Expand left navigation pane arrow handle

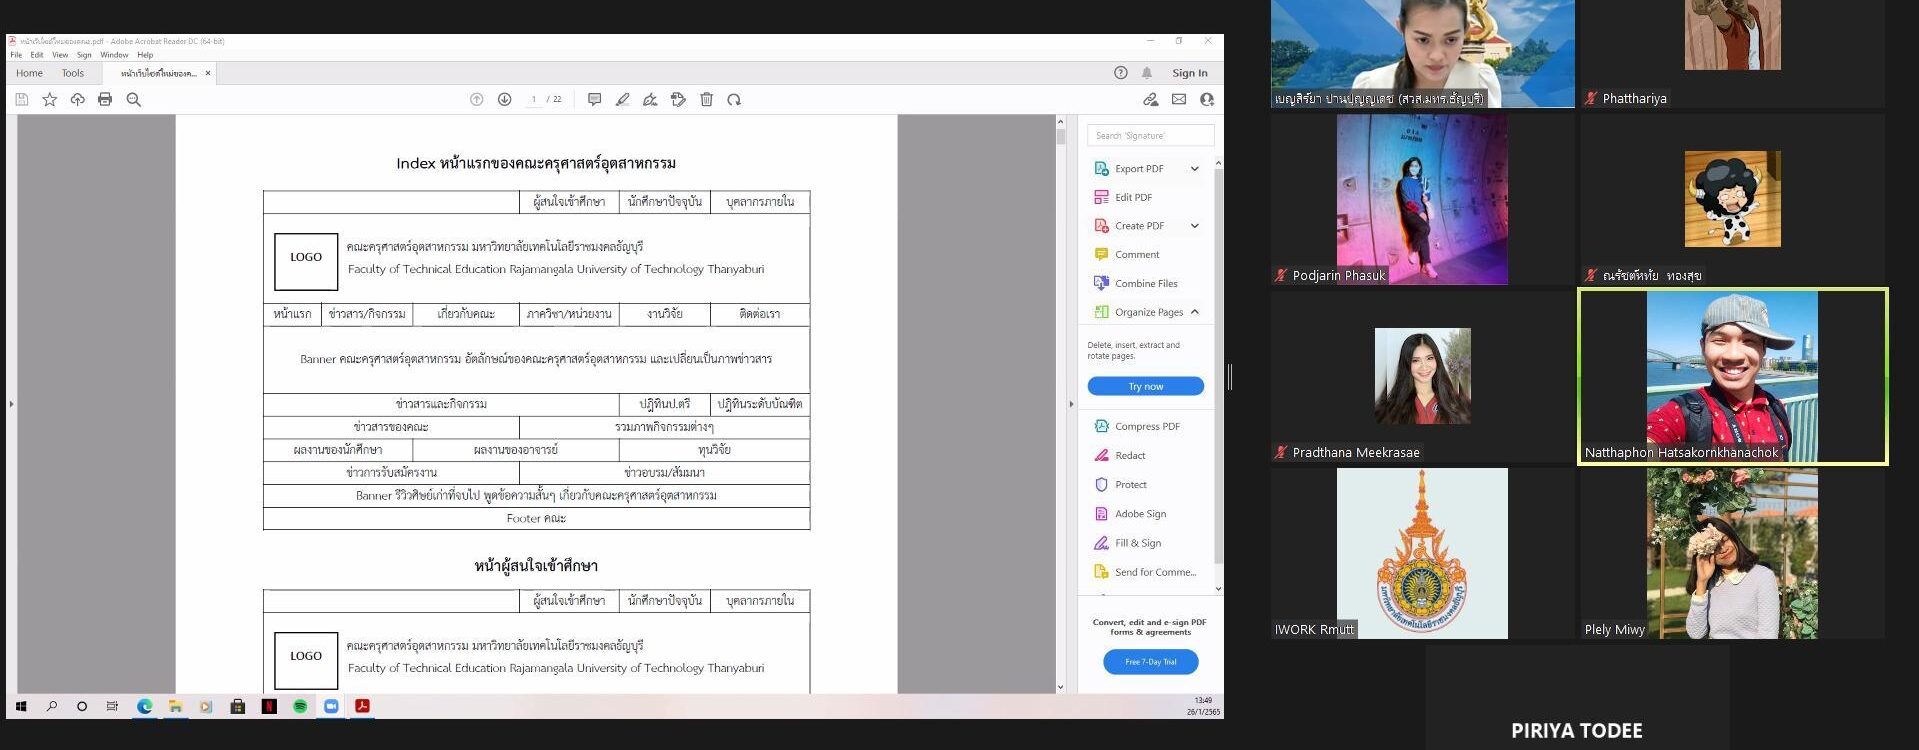(x=11, y=404)
